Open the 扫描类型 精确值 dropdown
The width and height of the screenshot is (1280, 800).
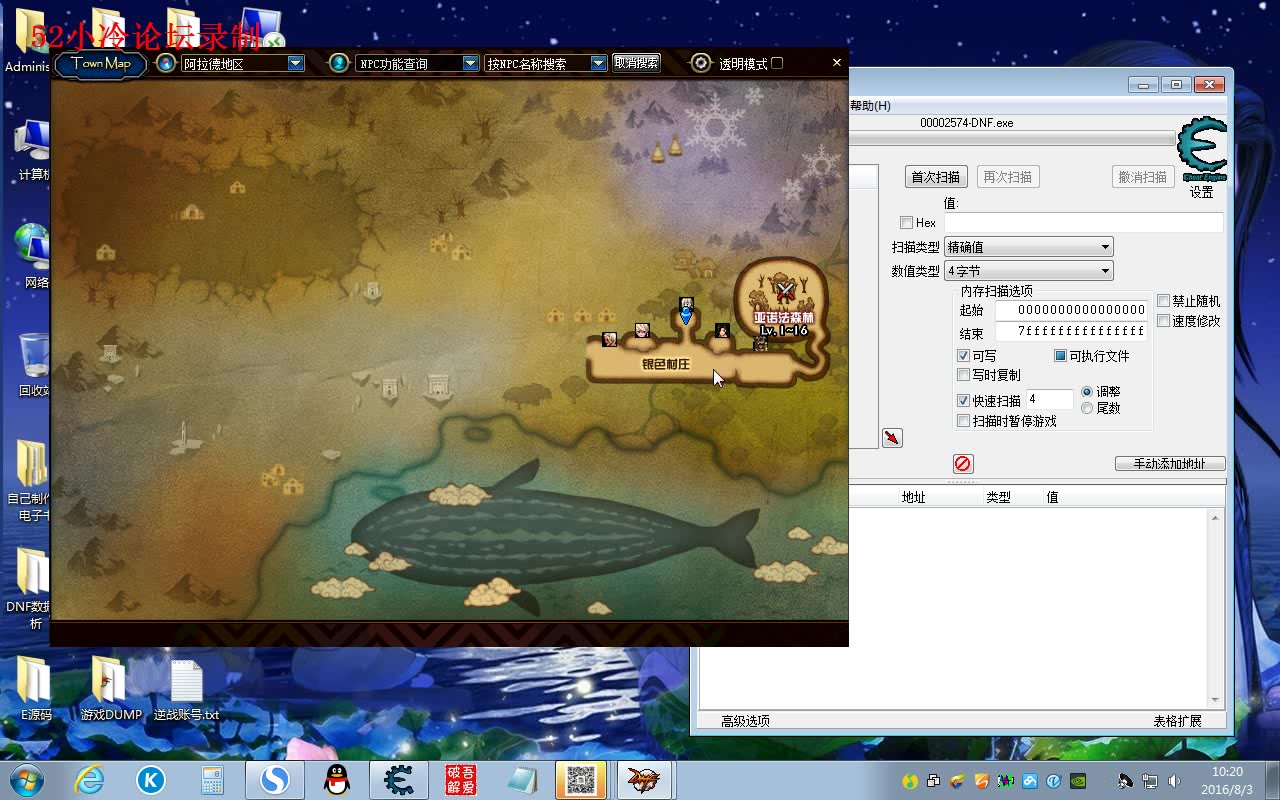click(1028, 247)
